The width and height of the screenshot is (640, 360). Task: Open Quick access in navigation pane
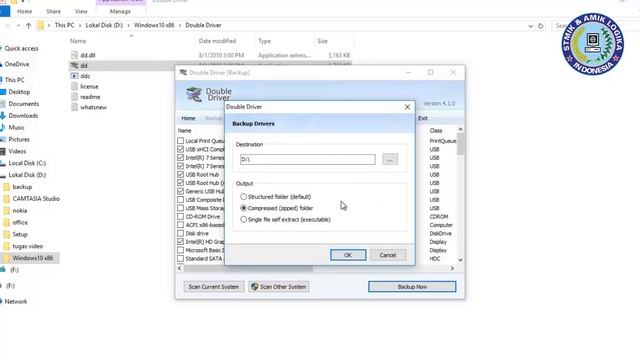pyautogui.click(x=21, y=49)
